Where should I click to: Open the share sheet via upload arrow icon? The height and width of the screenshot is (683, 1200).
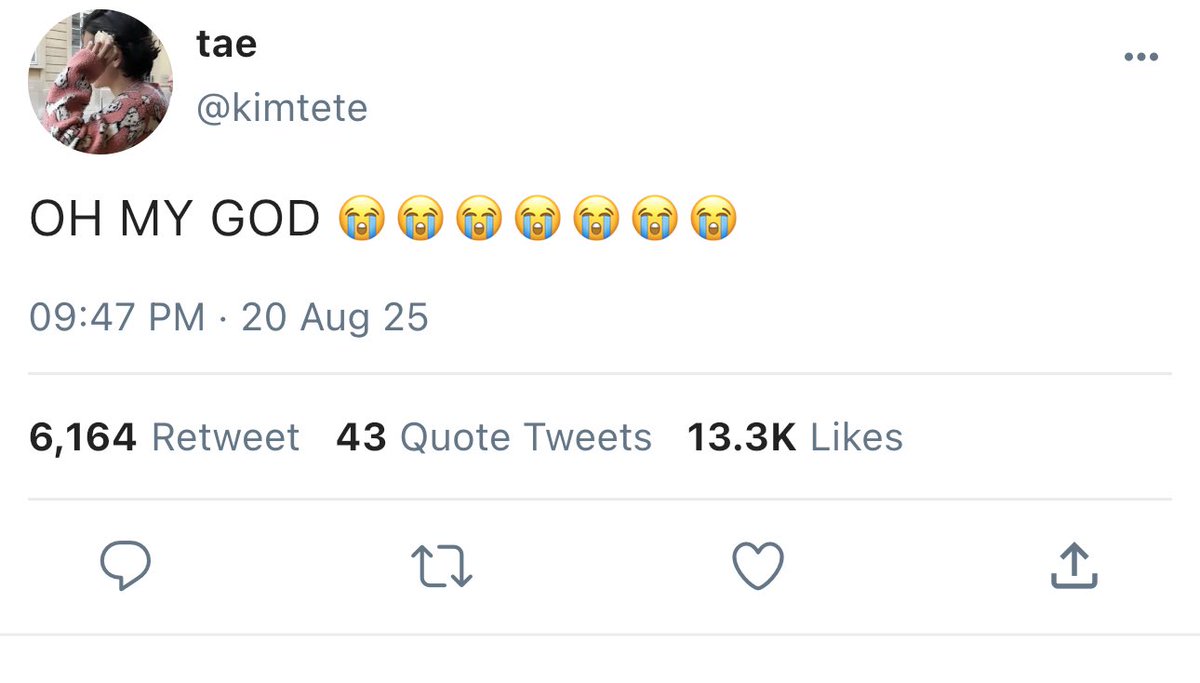1074,565
